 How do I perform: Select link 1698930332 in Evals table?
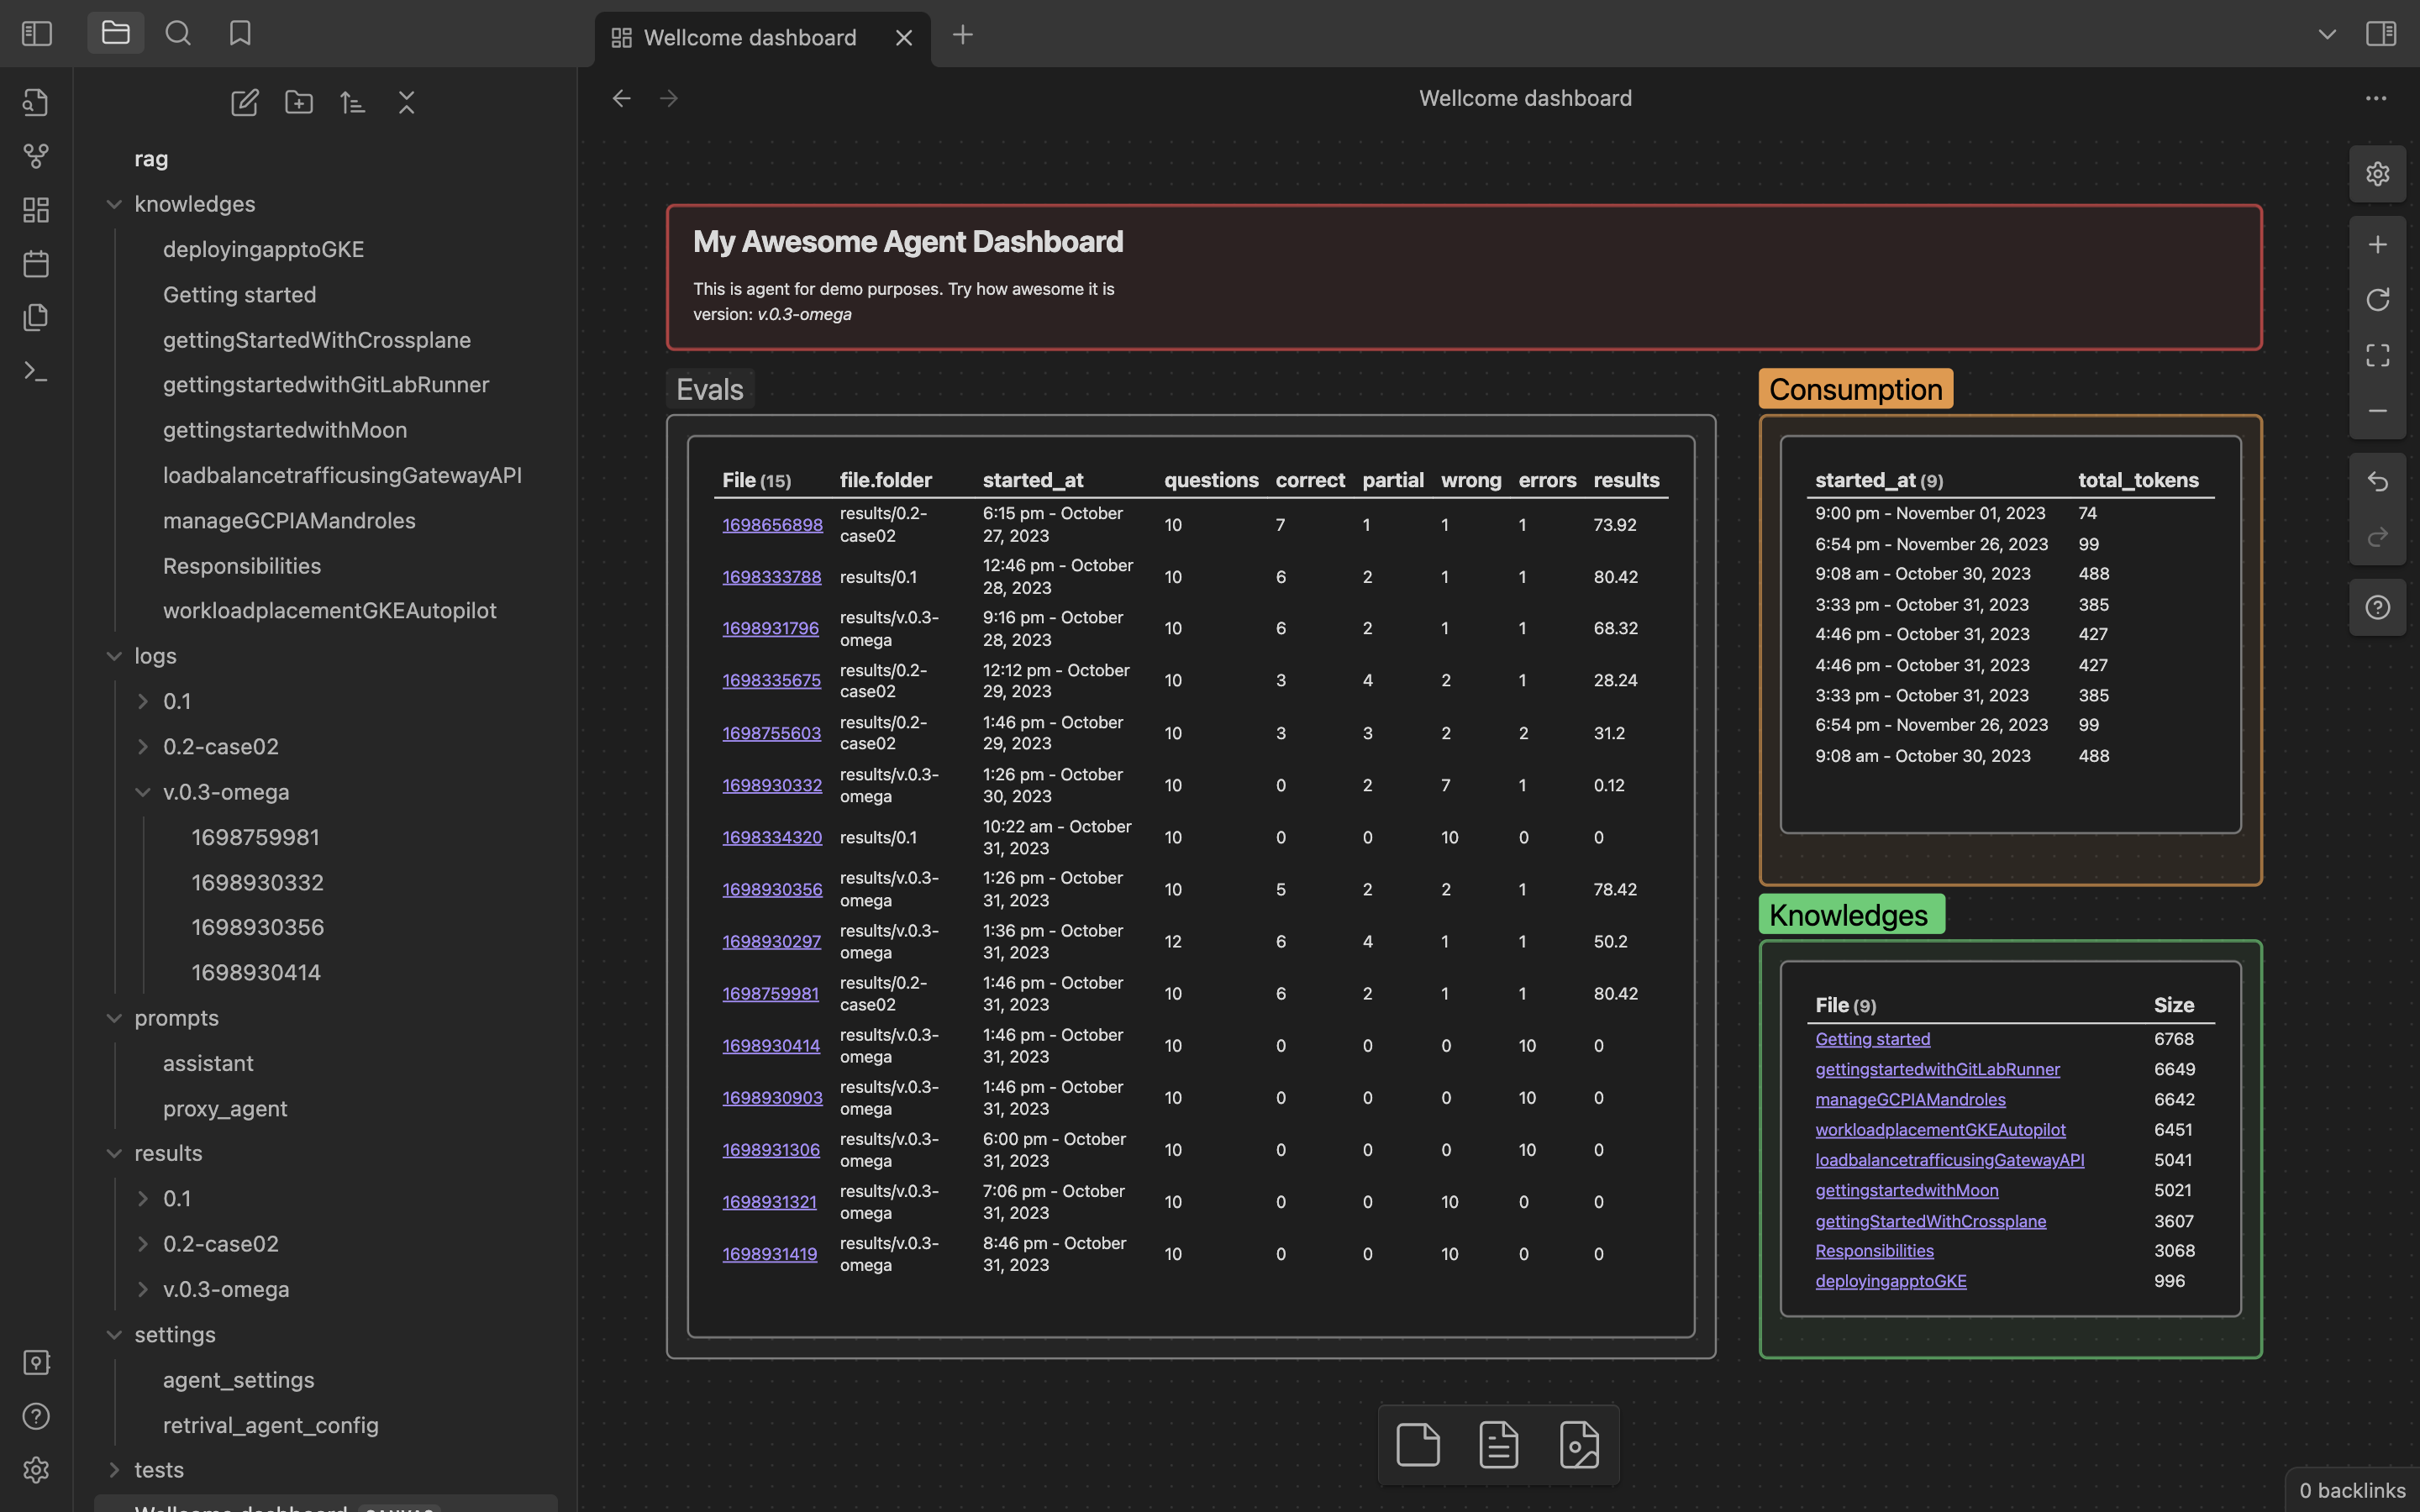(770, 785)
